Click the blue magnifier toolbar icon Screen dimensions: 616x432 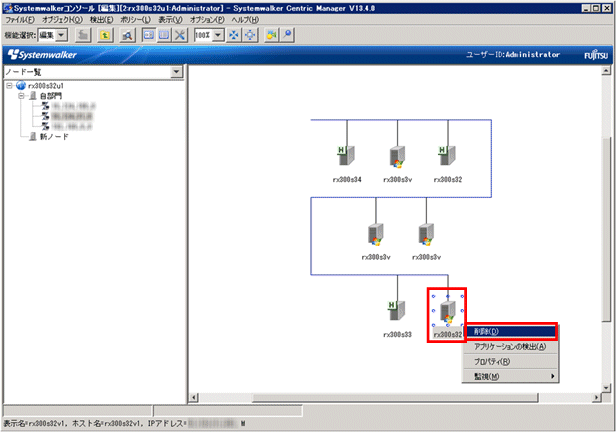click(x=287, y=35)
